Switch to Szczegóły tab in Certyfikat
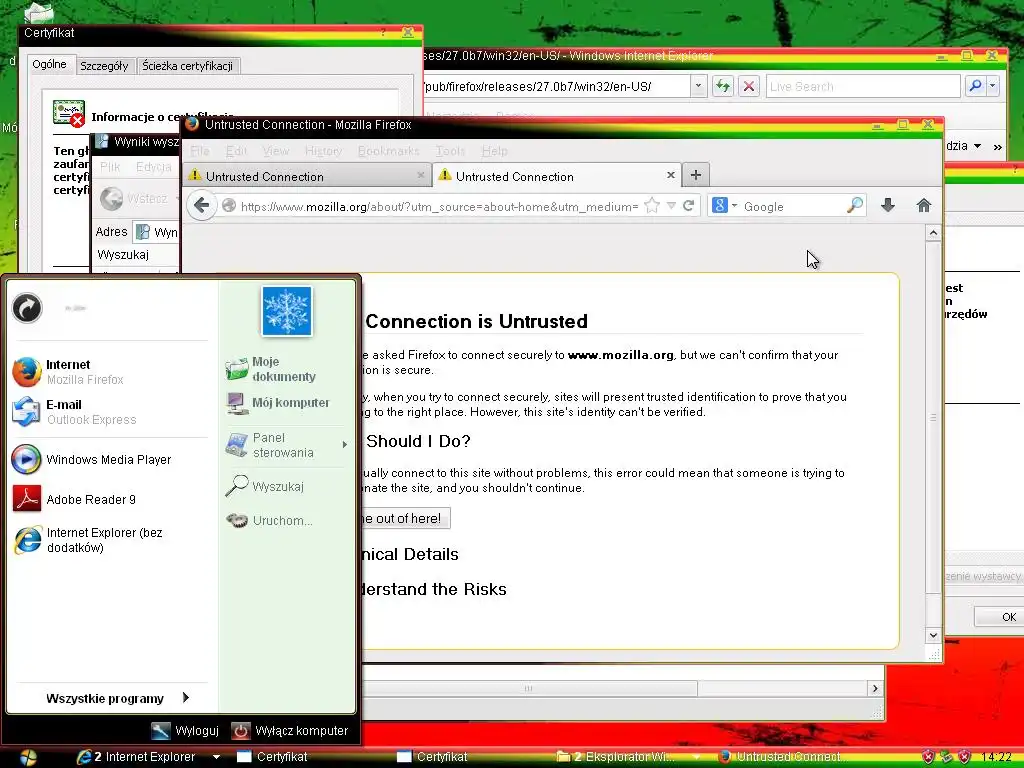The height and width of the screenshot is (768, 1024). tap(104, 66)
